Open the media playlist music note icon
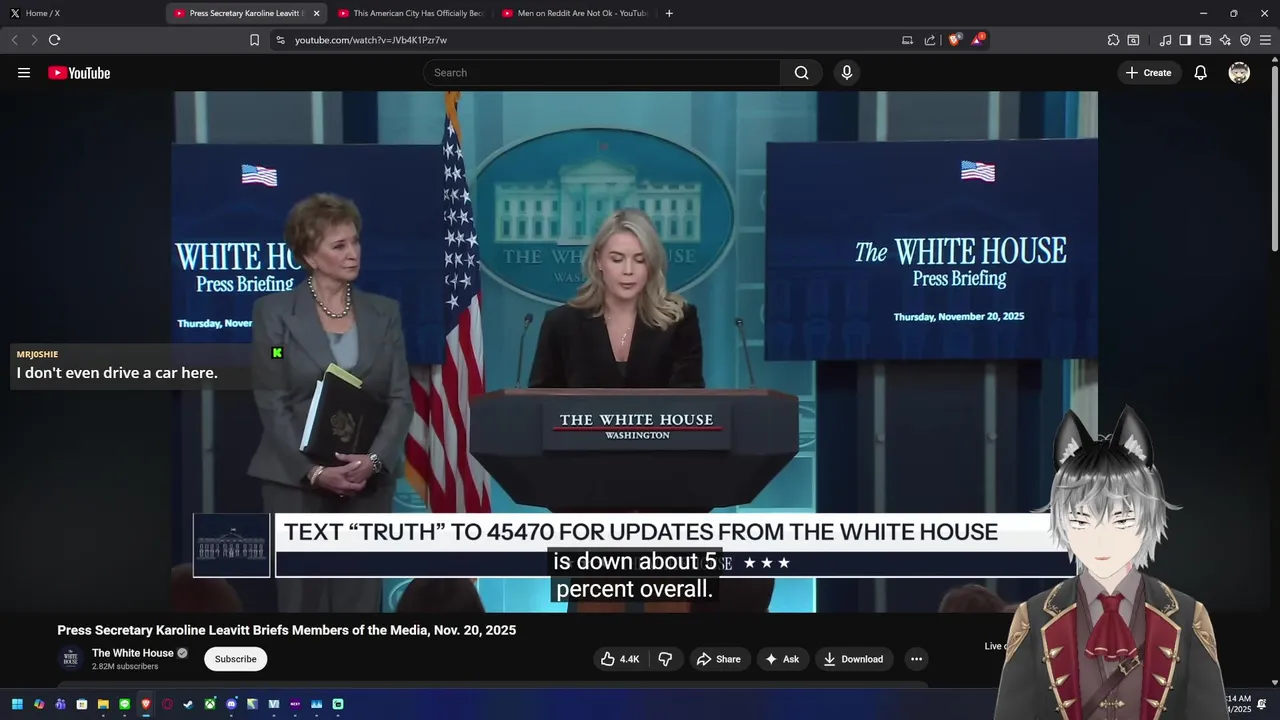Viewport: 1280px width, 720px height. coord(1165,40)
